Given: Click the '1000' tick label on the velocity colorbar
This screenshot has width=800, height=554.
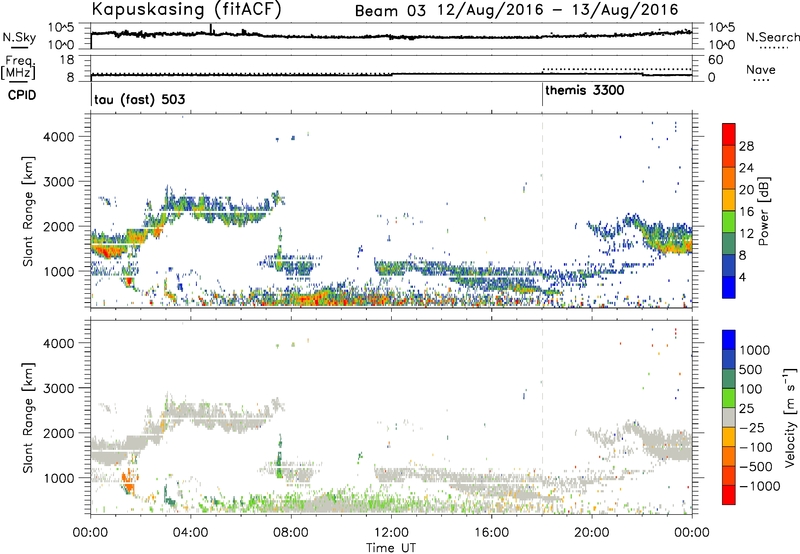Looking at the screenshot, I should pyautogui.click(x=755, y=350).
